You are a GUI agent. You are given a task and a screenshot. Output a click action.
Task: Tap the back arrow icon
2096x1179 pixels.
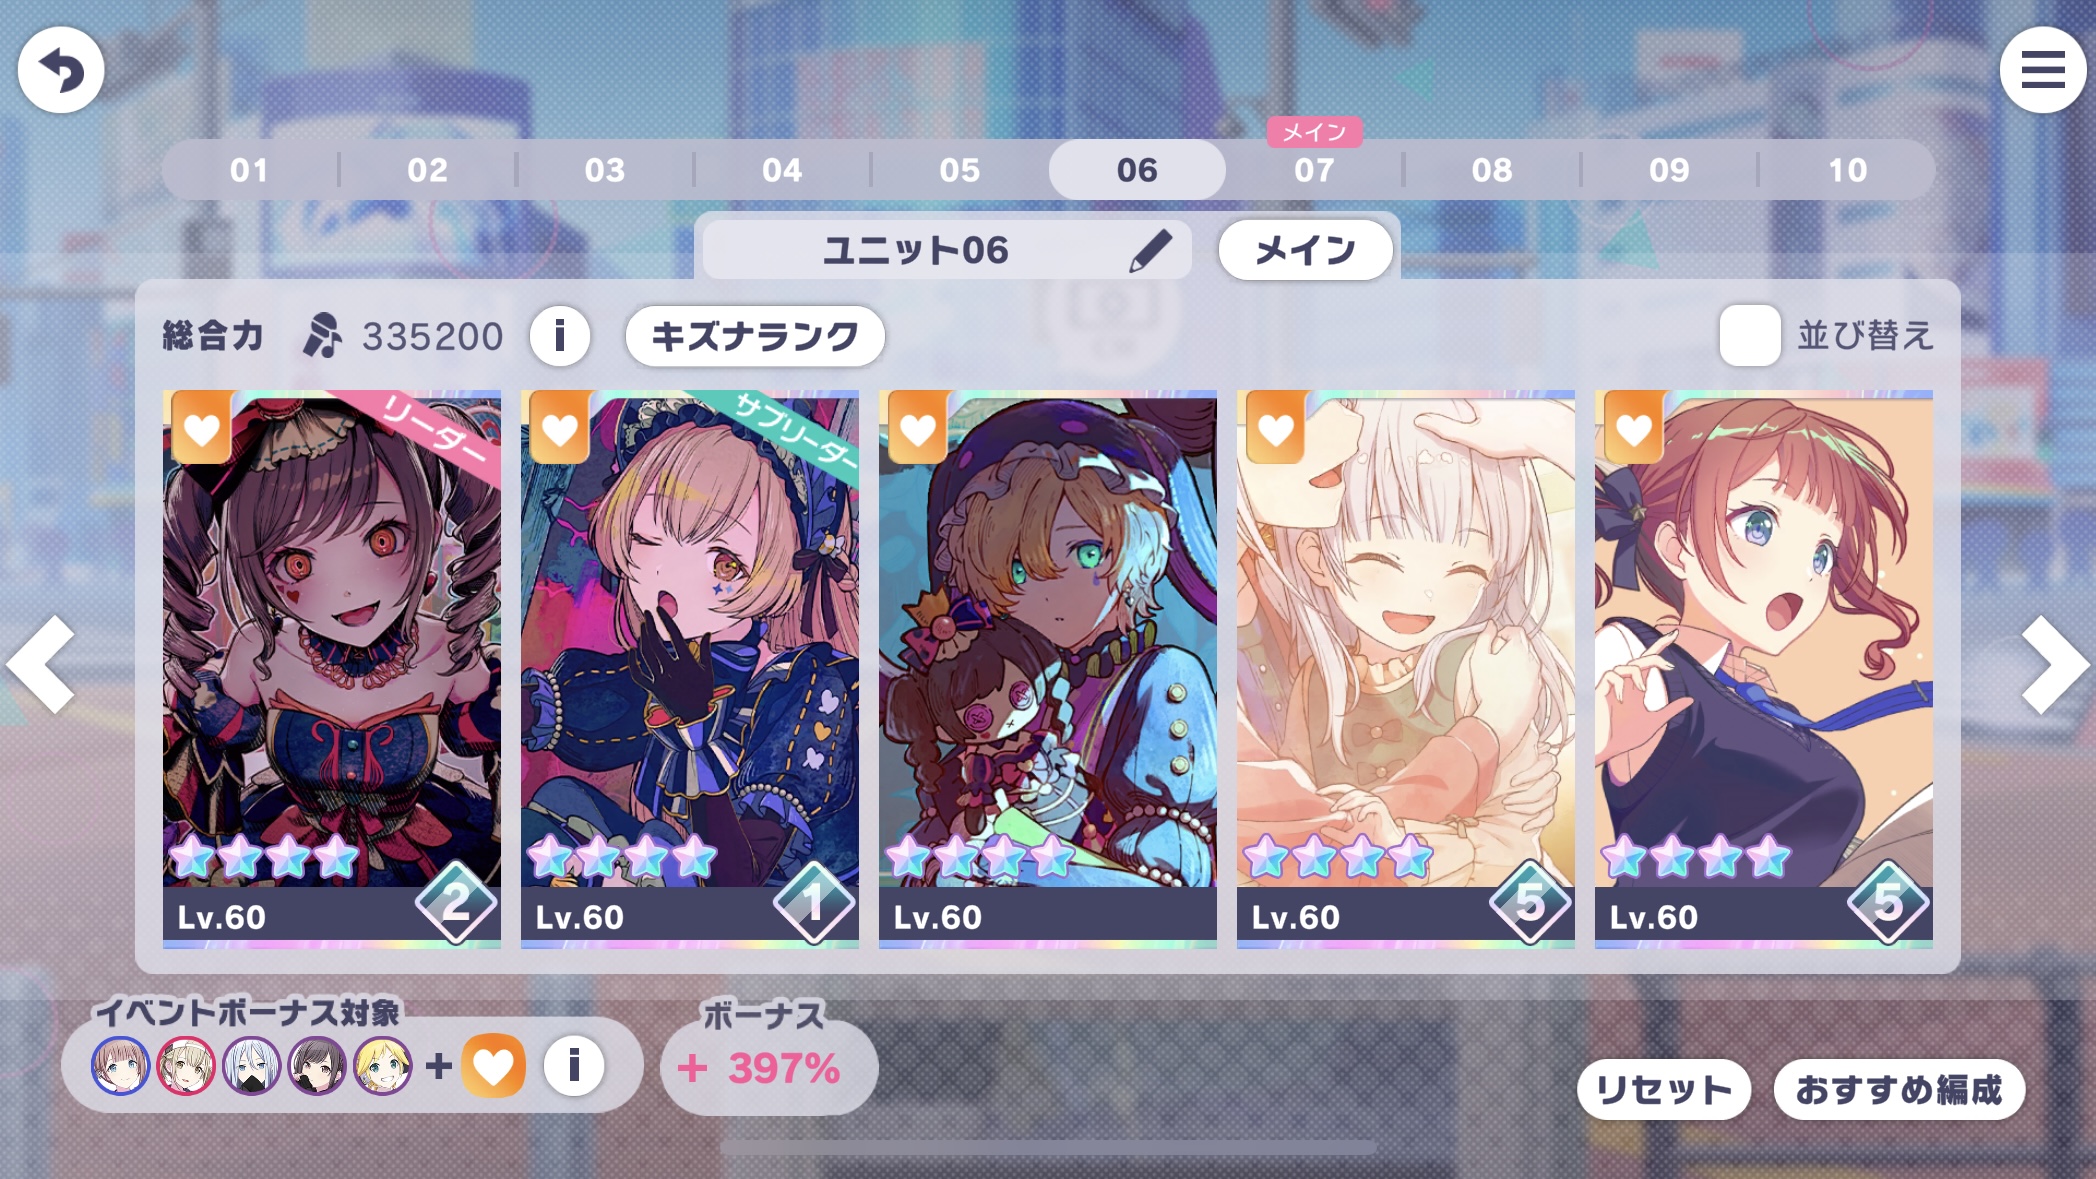coord(61,70)
